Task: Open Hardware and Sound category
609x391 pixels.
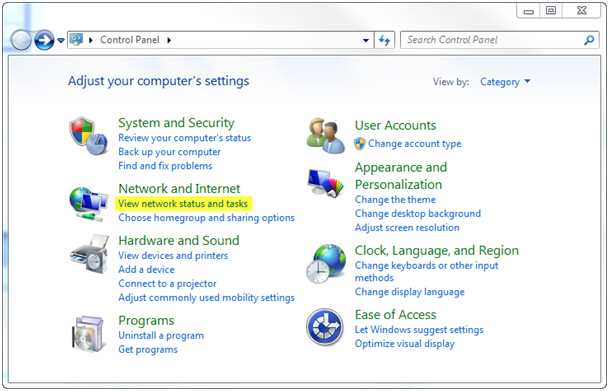Action: 179,240
